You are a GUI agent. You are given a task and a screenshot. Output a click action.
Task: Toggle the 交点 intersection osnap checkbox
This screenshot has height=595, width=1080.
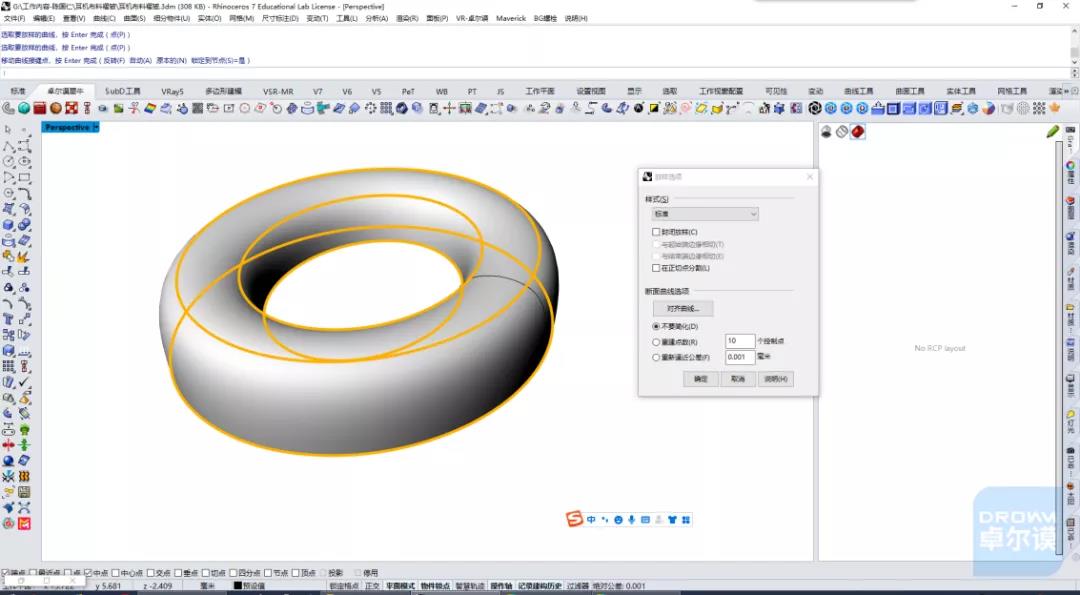pyautogui.click(x=151, y=573)
